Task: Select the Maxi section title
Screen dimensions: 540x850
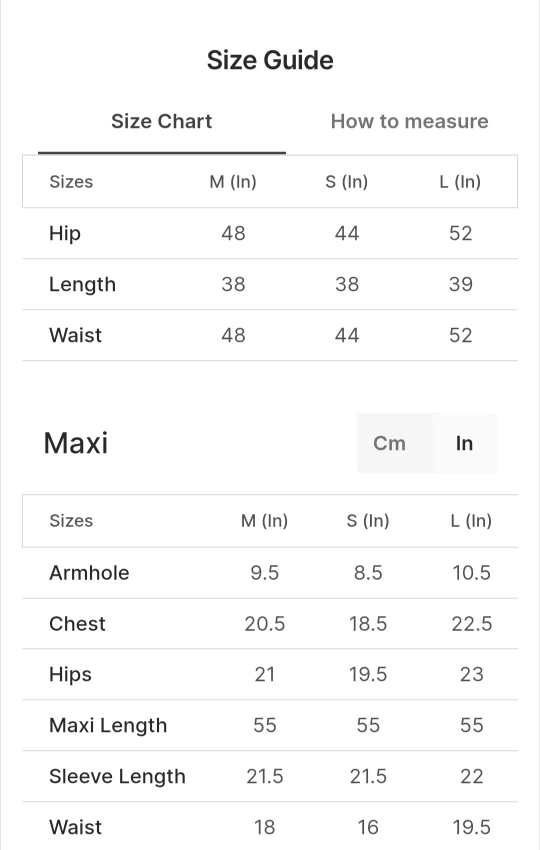Action: click(76, 443)
